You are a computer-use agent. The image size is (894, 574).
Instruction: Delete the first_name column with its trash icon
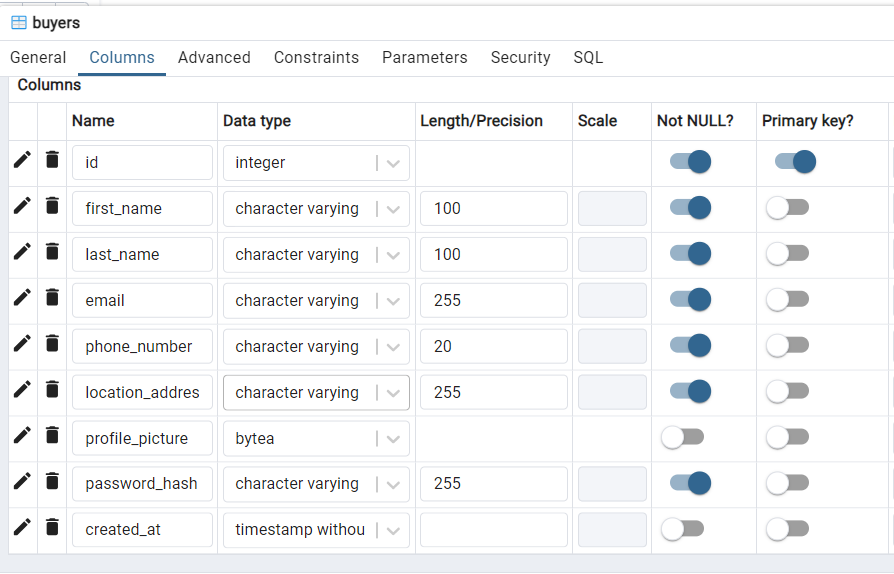pos(52,206)
